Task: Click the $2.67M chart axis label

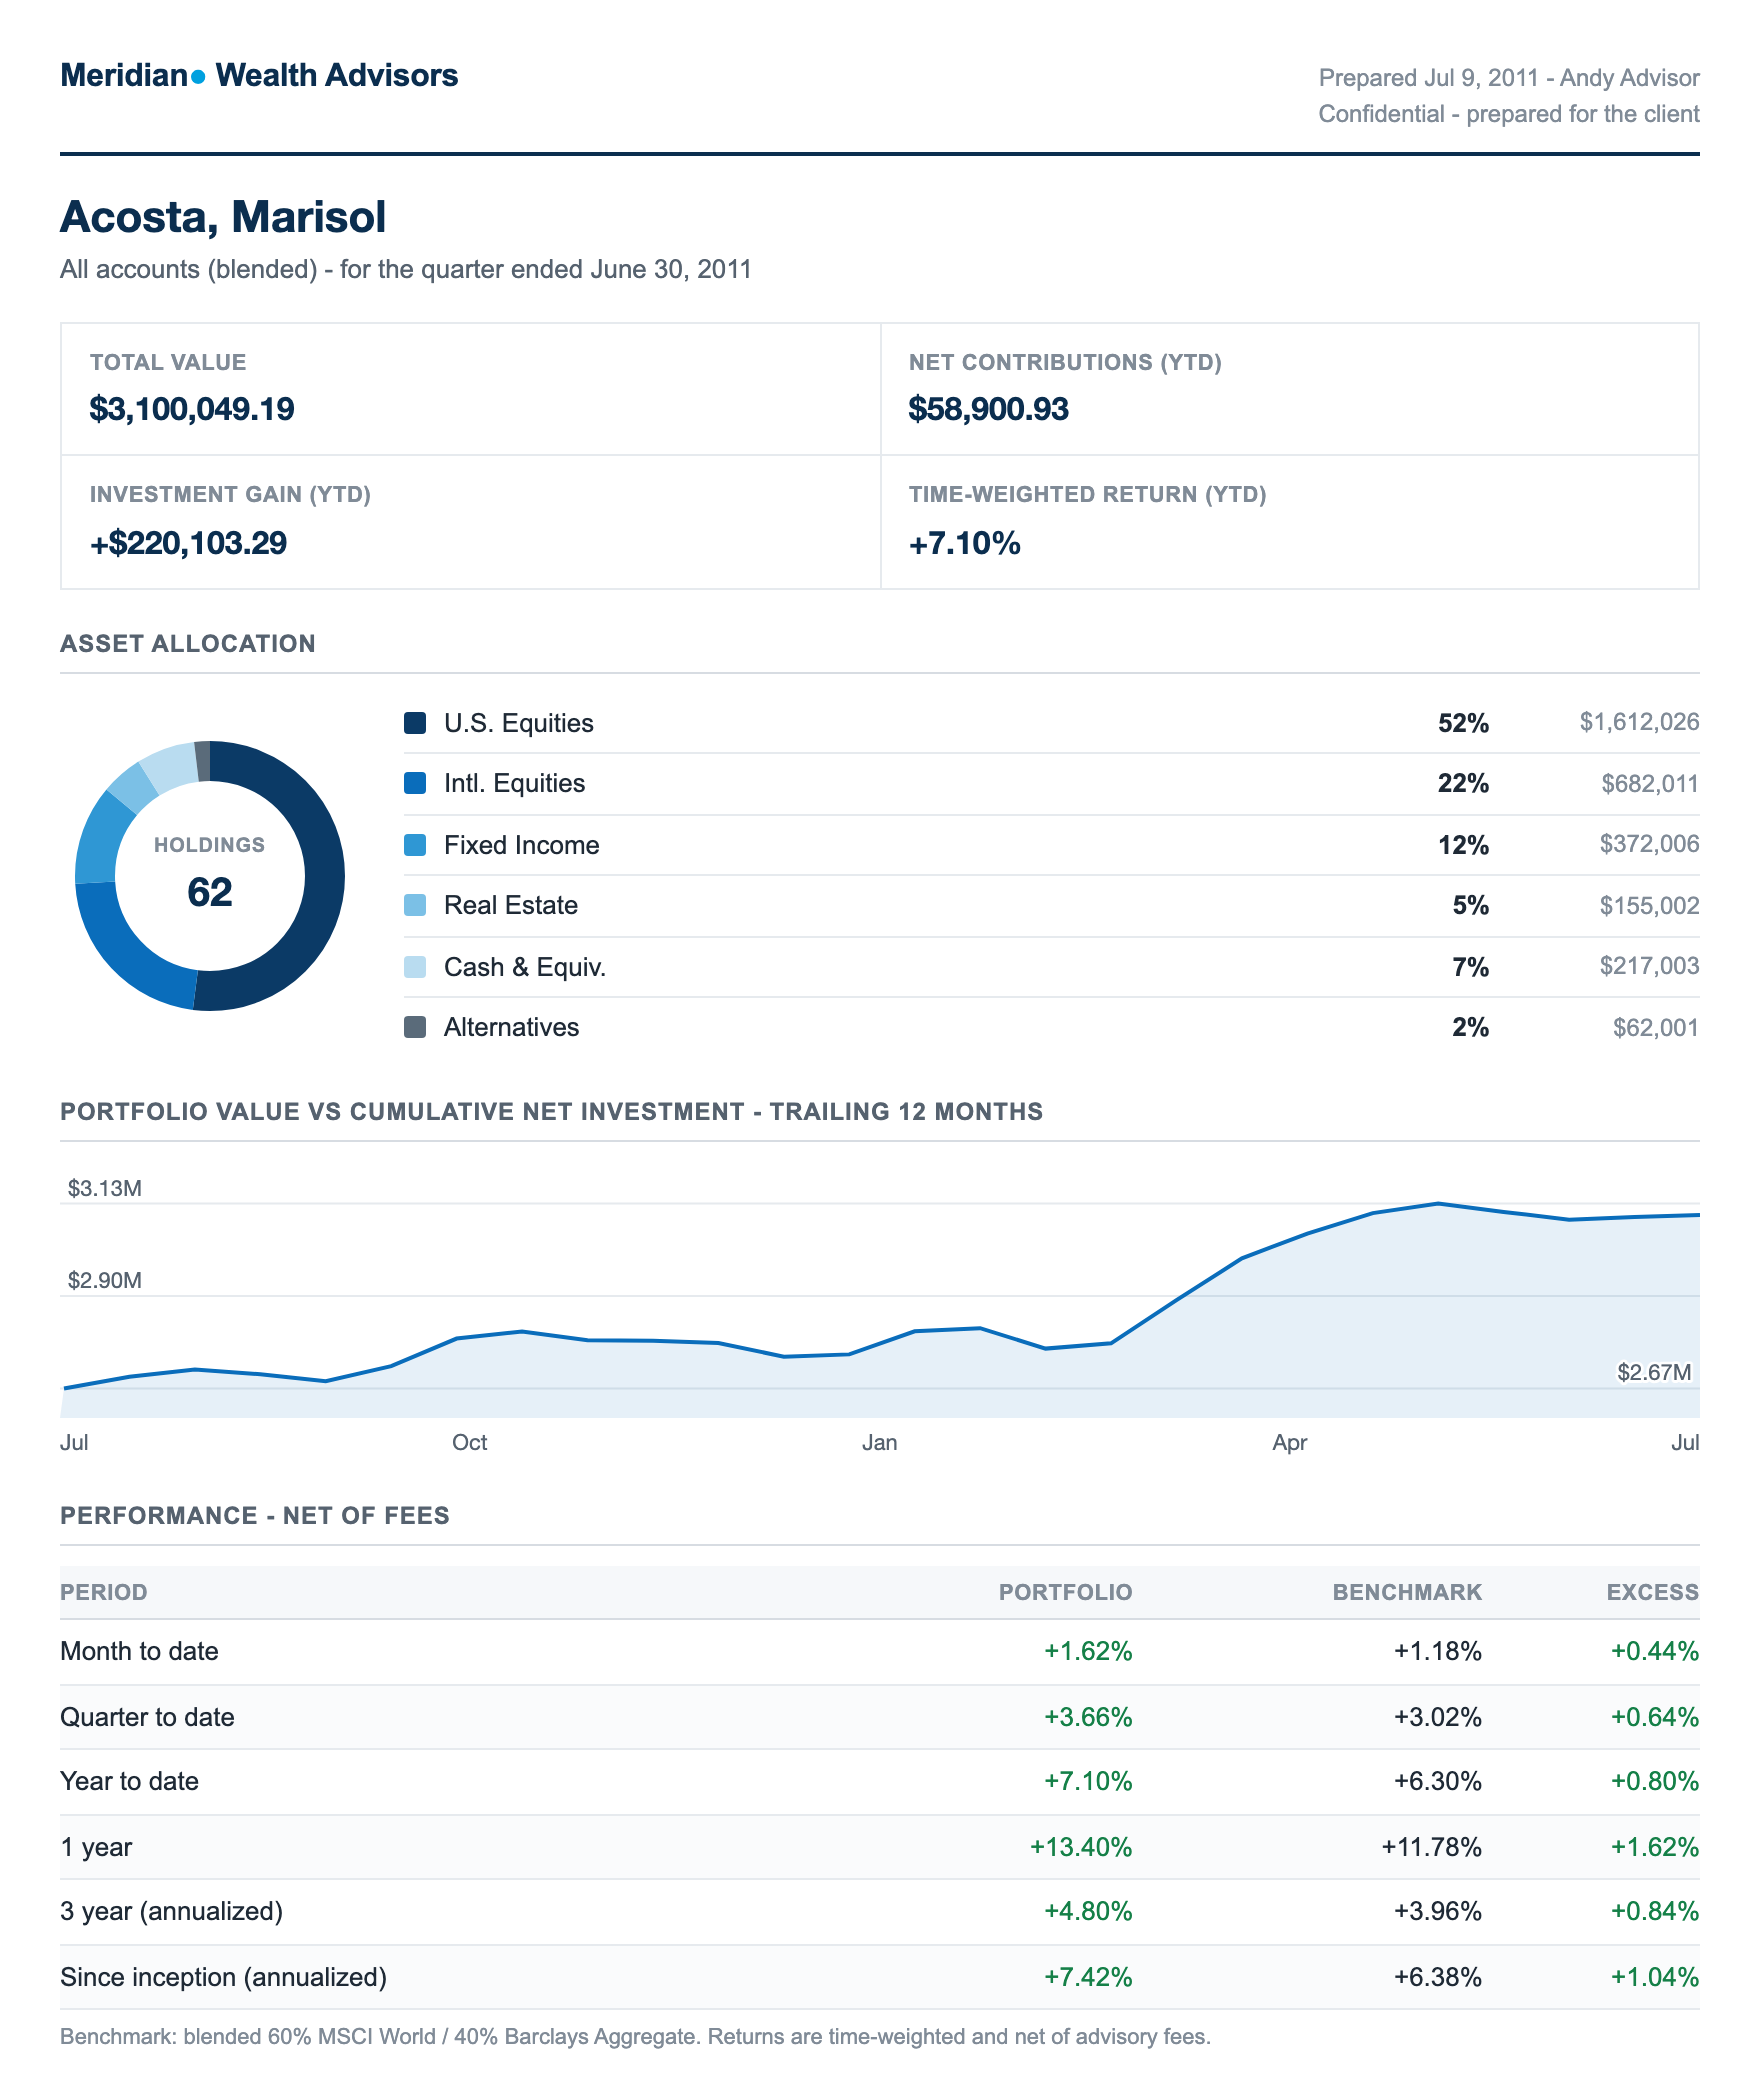Action: click(x=1654, y=1372)
